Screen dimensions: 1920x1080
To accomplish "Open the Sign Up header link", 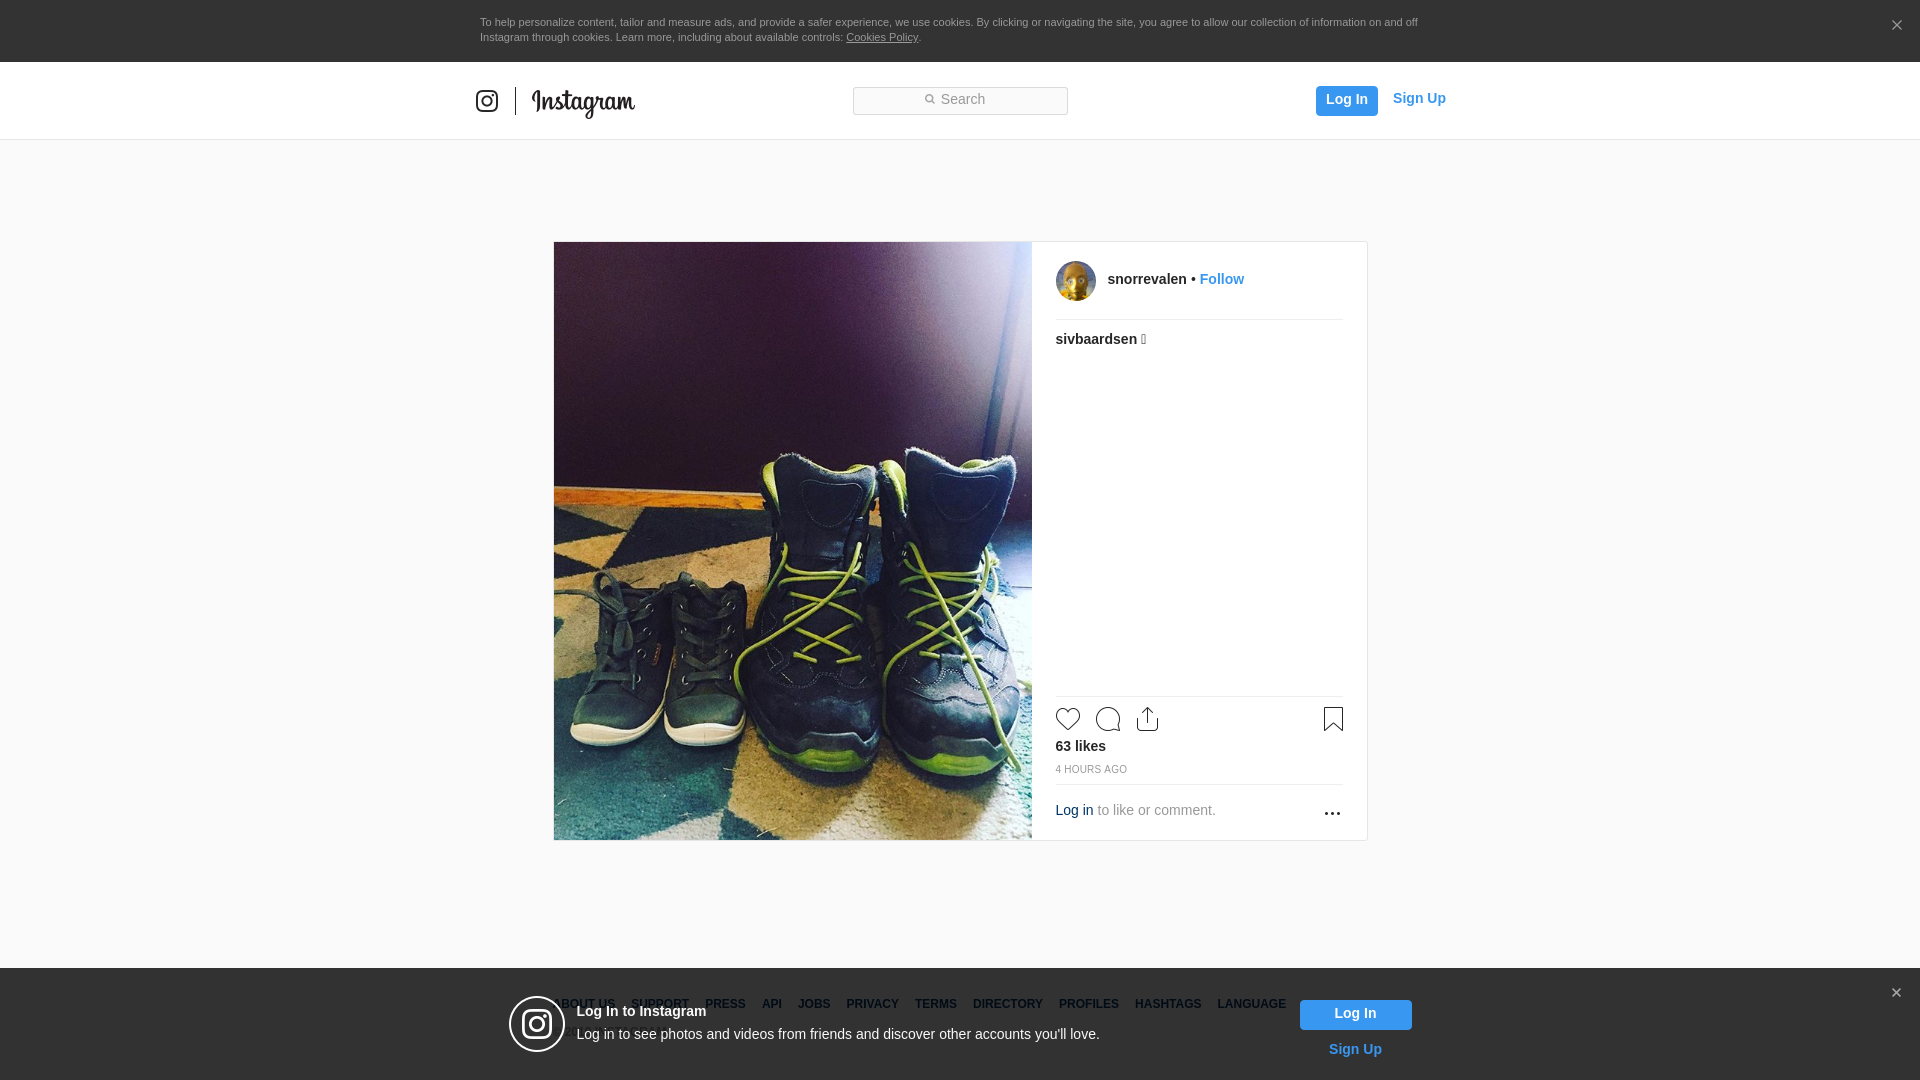I will tap(1419, 98).
